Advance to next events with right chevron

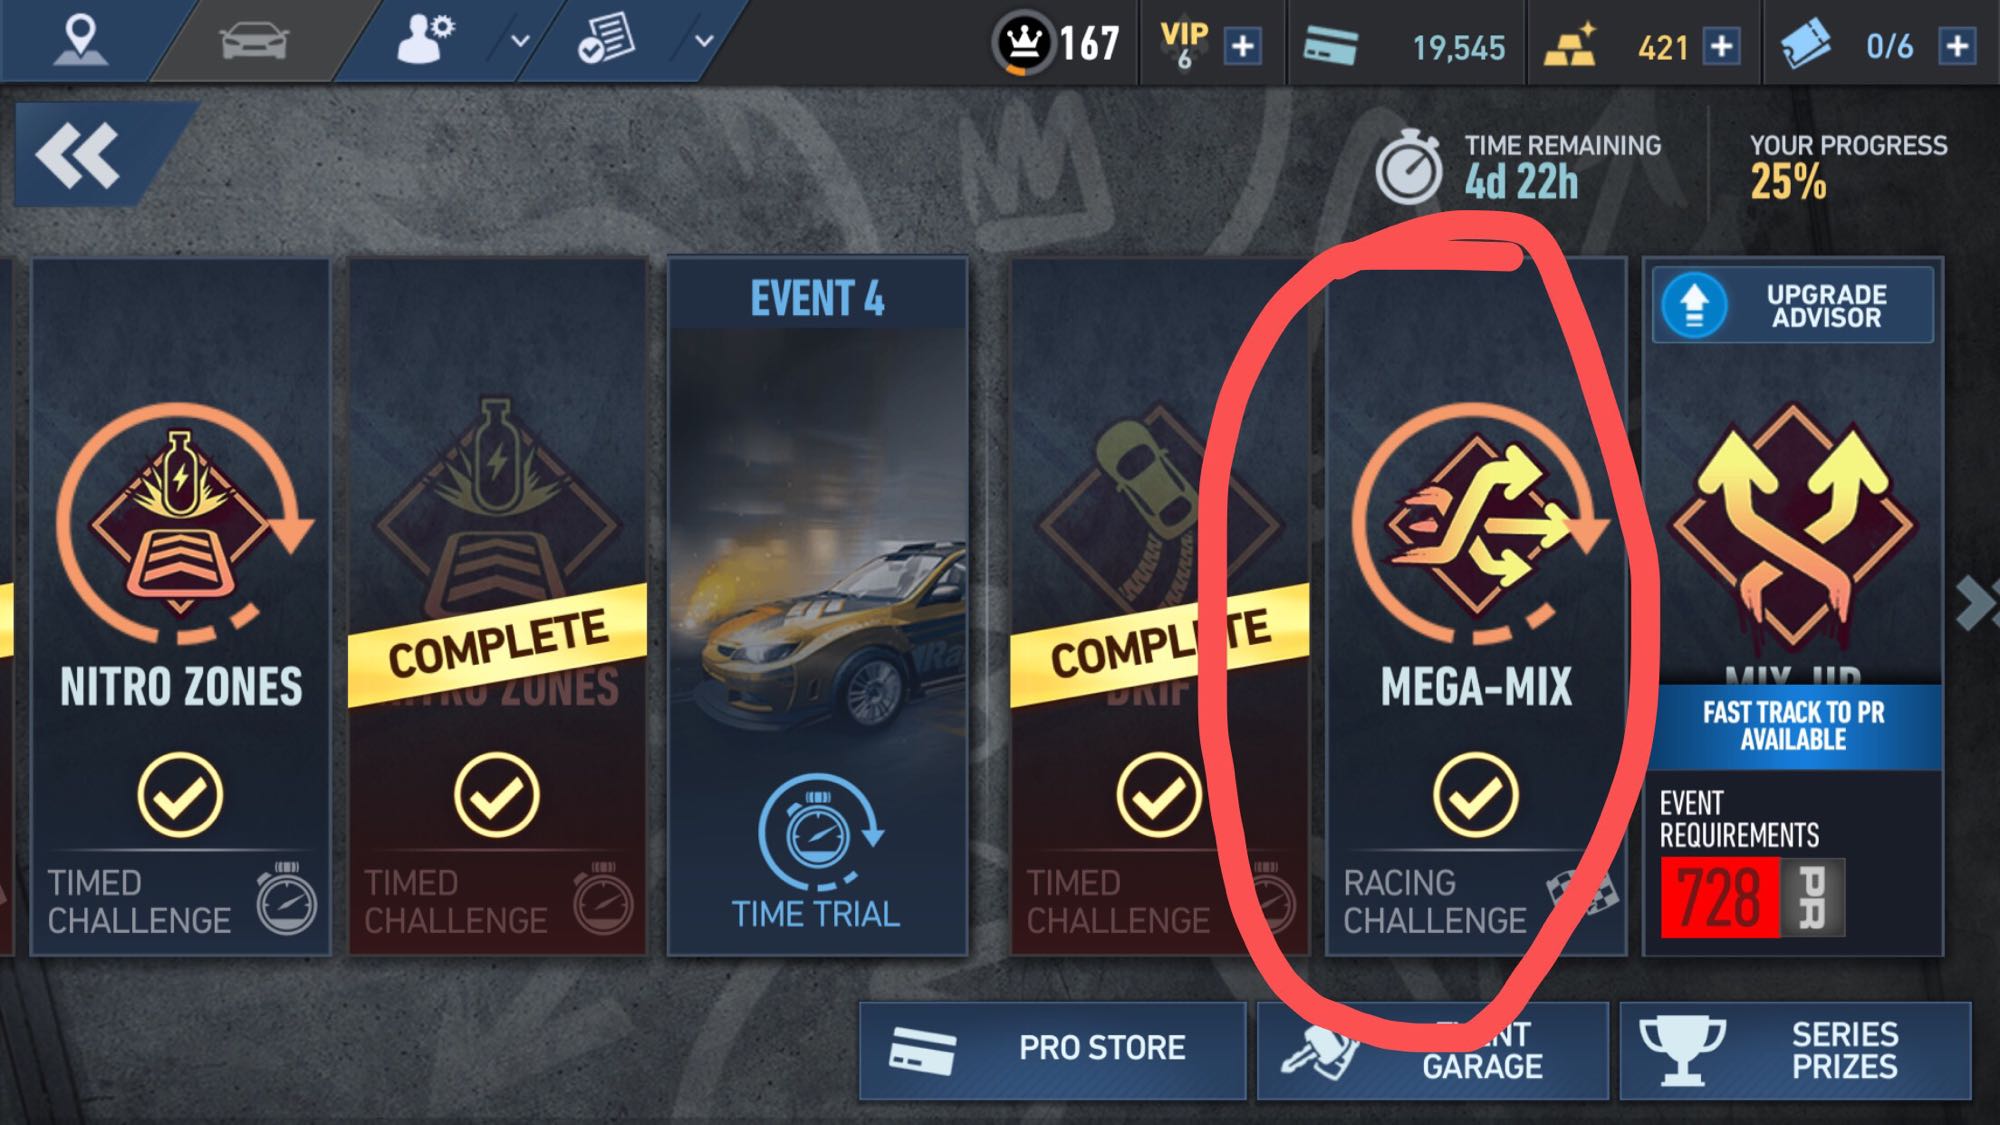coord(1976,603)
